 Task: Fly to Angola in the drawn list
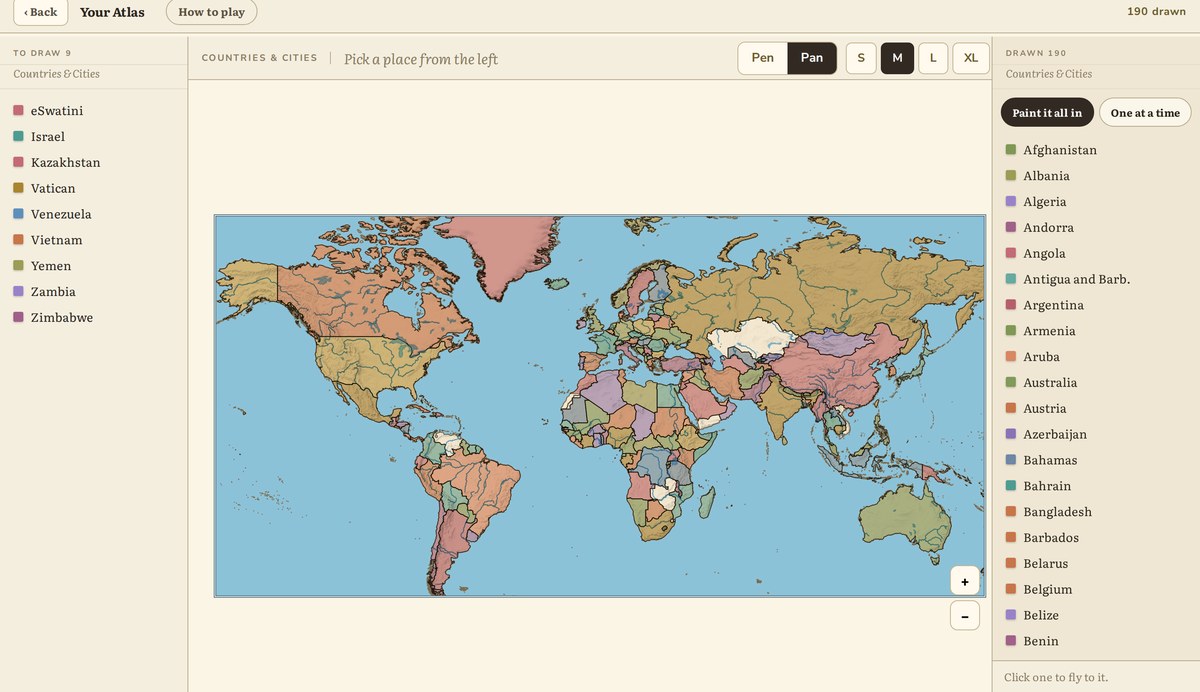point(1096,254)
